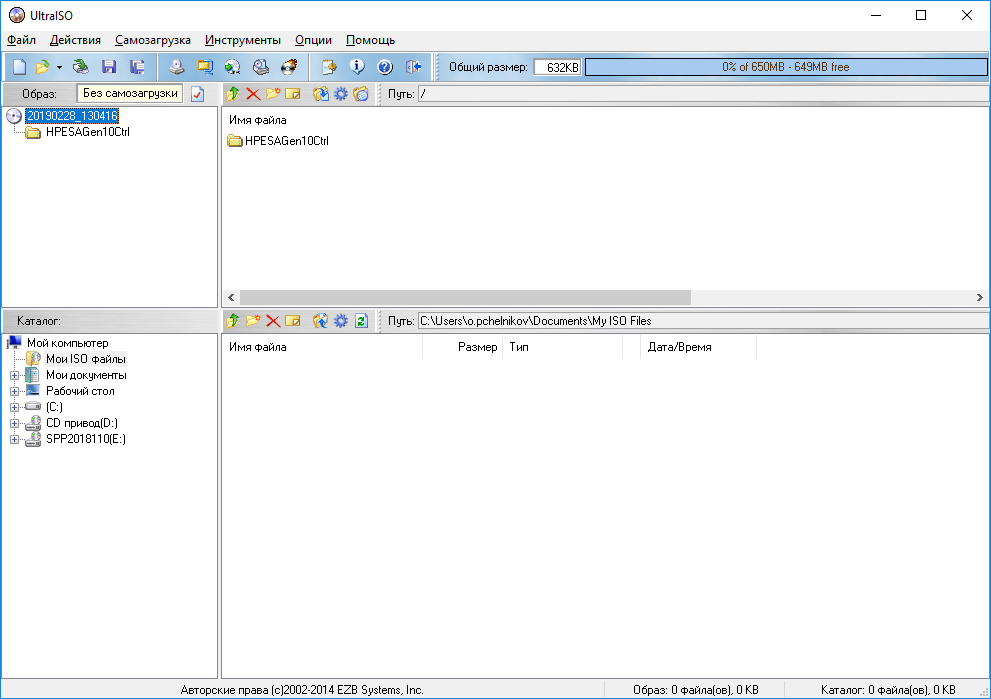Click the New image toolbar icon
Screen dimensions: 991x699
pos(20,67)
